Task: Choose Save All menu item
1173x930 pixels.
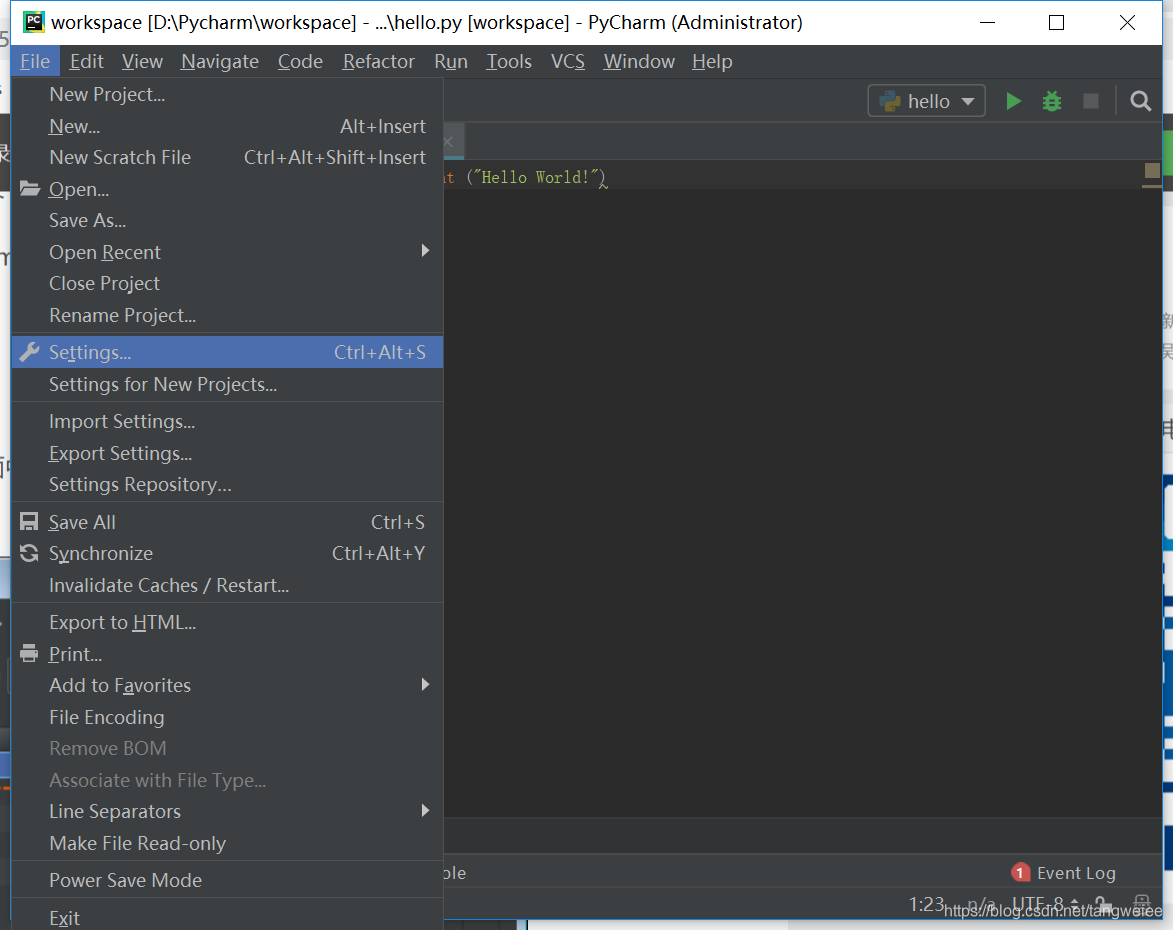Action: pyautogui.click(x=227, y=522)
